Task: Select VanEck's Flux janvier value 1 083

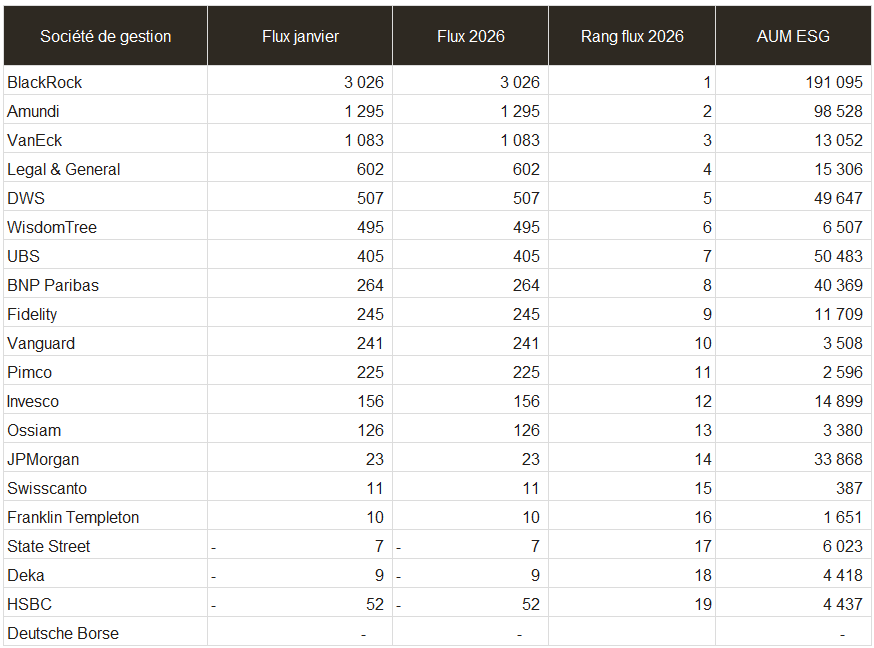Action: pos(364,140)
